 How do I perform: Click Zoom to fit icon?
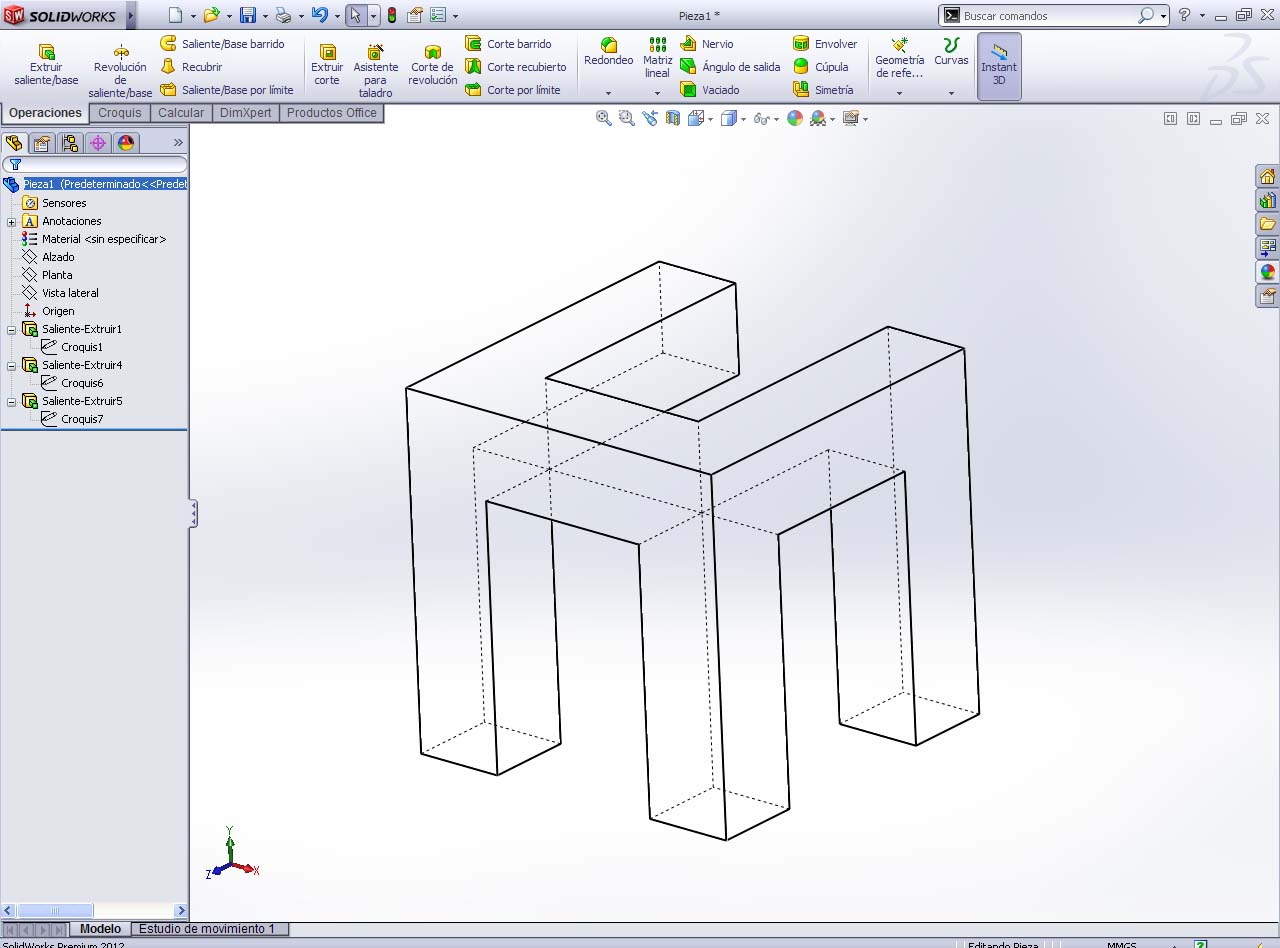(x=604, y=118)
